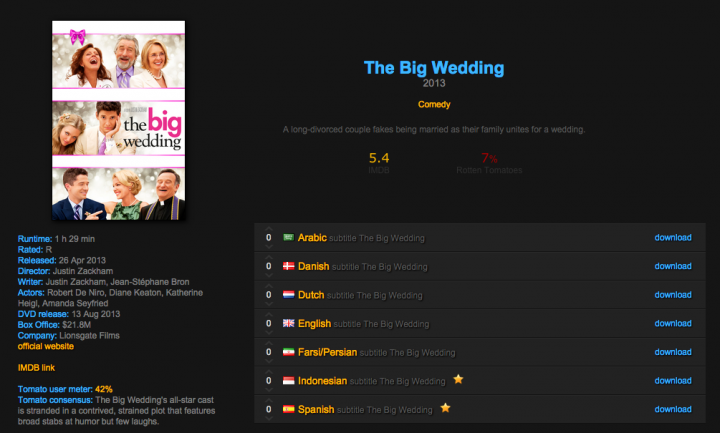The image size is (720, 433).
Task: Click the Spanish flag icon
Action: pyautogui.click(x=288, y=409)
